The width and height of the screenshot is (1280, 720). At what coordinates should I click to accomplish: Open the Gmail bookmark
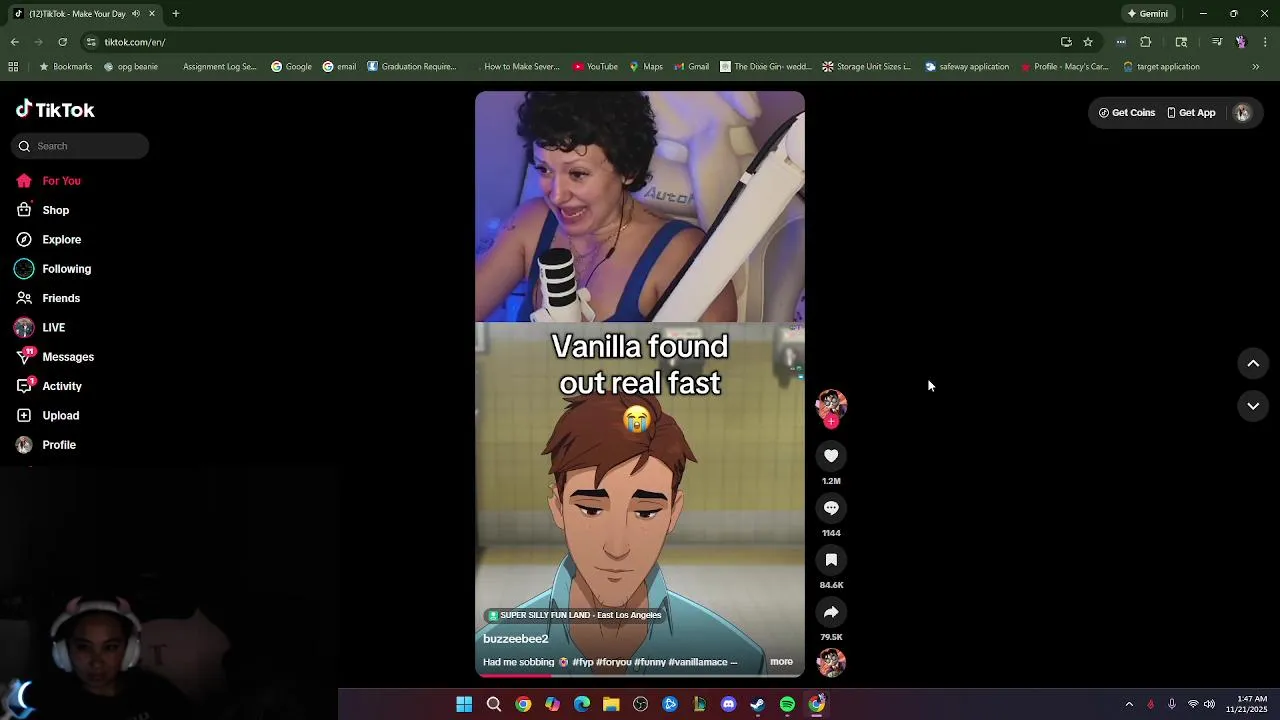click(x=691, y=67)
